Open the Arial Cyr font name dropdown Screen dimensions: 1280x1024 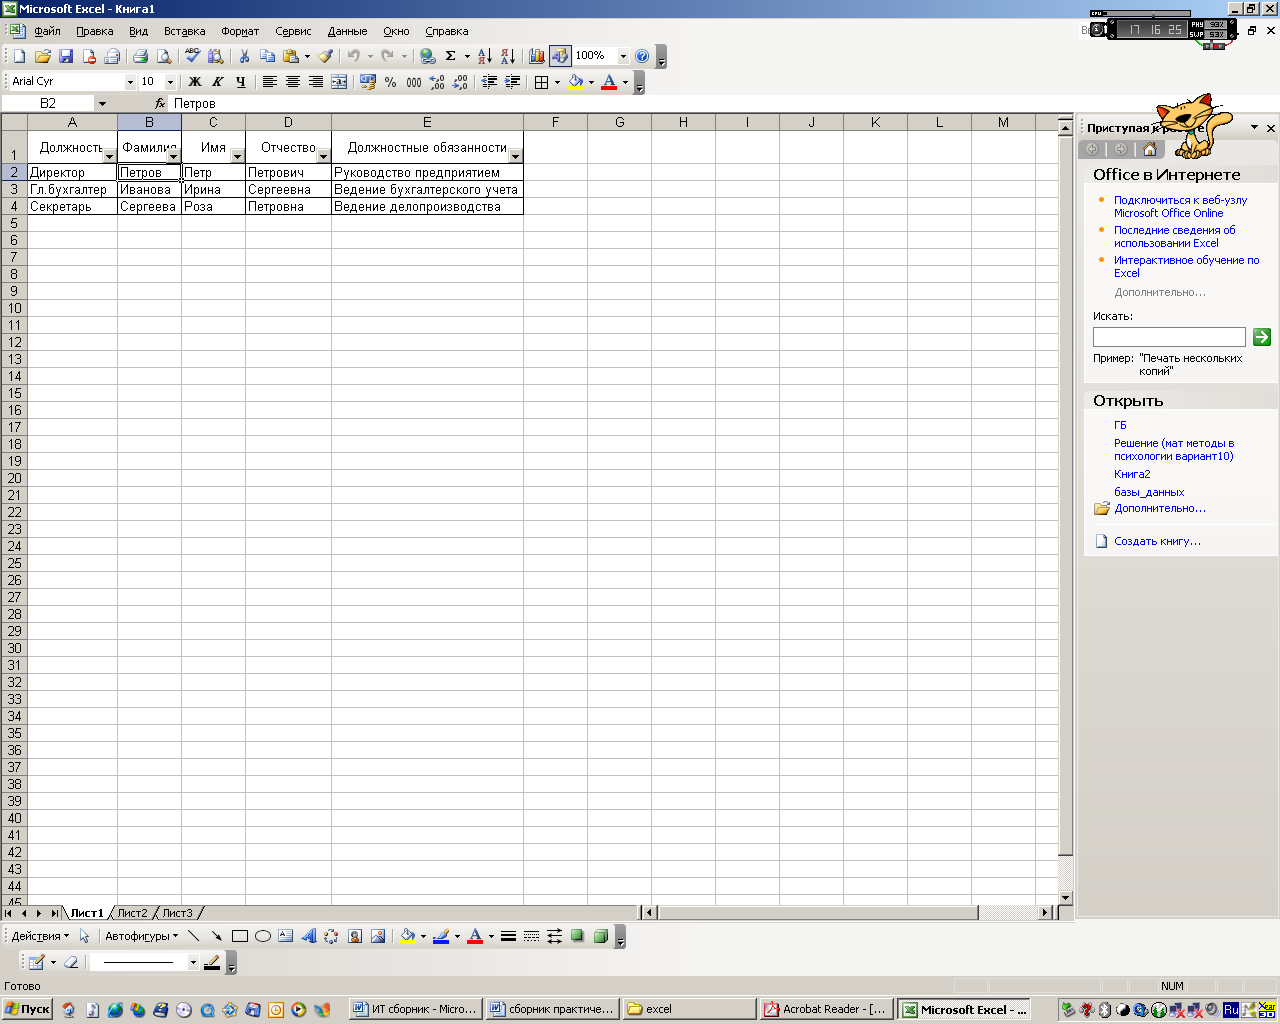(130, 82)
